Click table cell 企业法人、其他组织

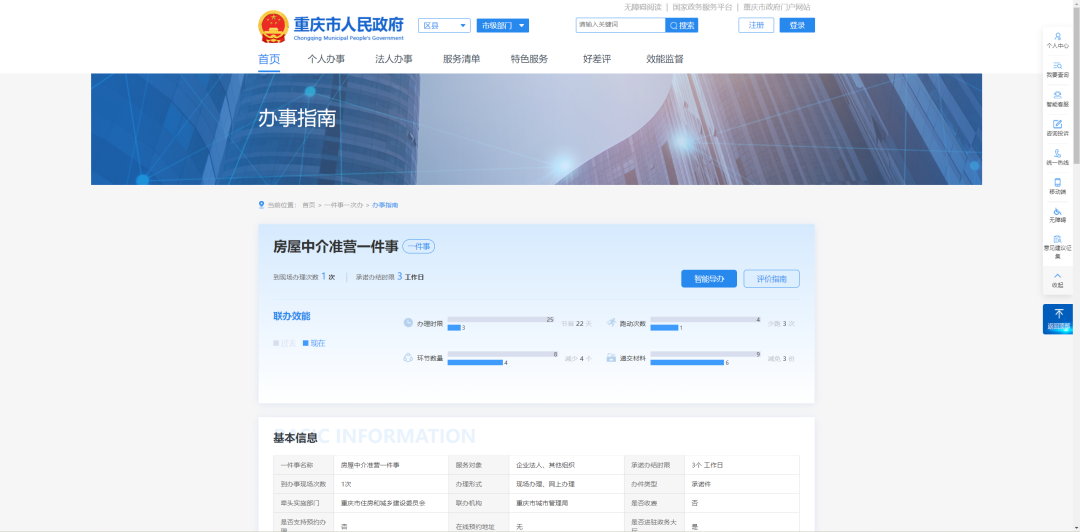(567, 465)
